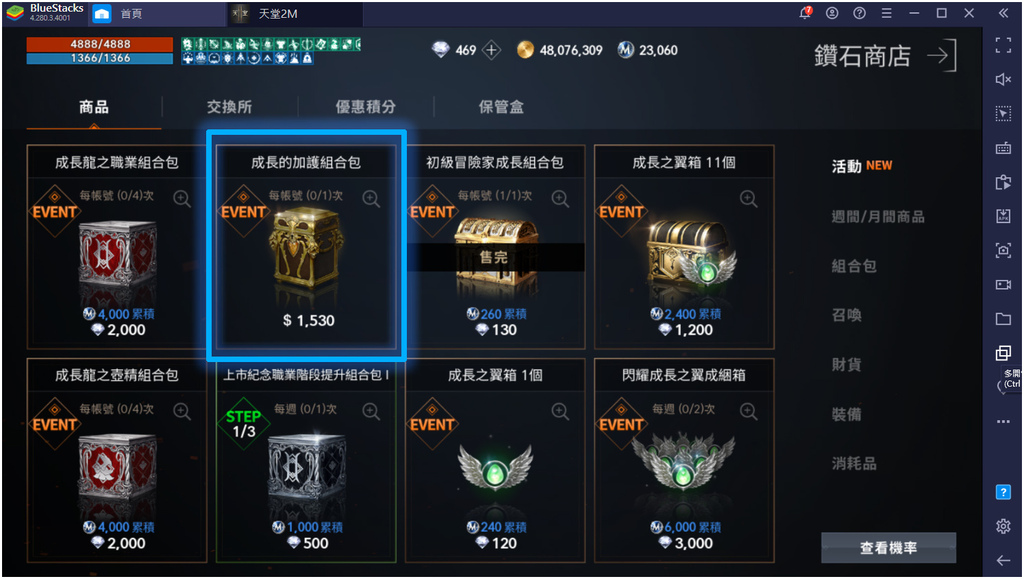The image size is (1024, 579).
Task: Collapse the BlueStacks side toolbar chevrons
Action: click(1003, 13)
